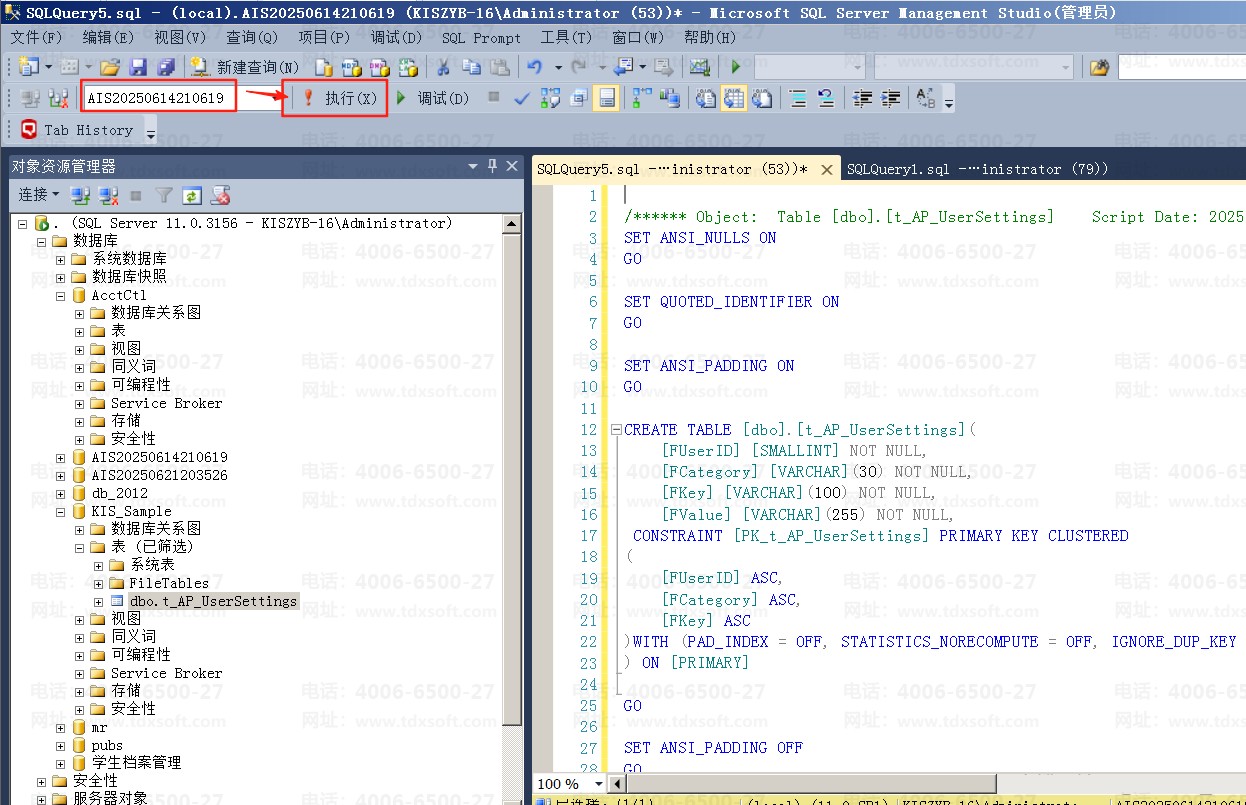The width and height of the screenshot is (1246, 805).
Task: Click the Open File folder icon
Action: click(x=110, y=67)
